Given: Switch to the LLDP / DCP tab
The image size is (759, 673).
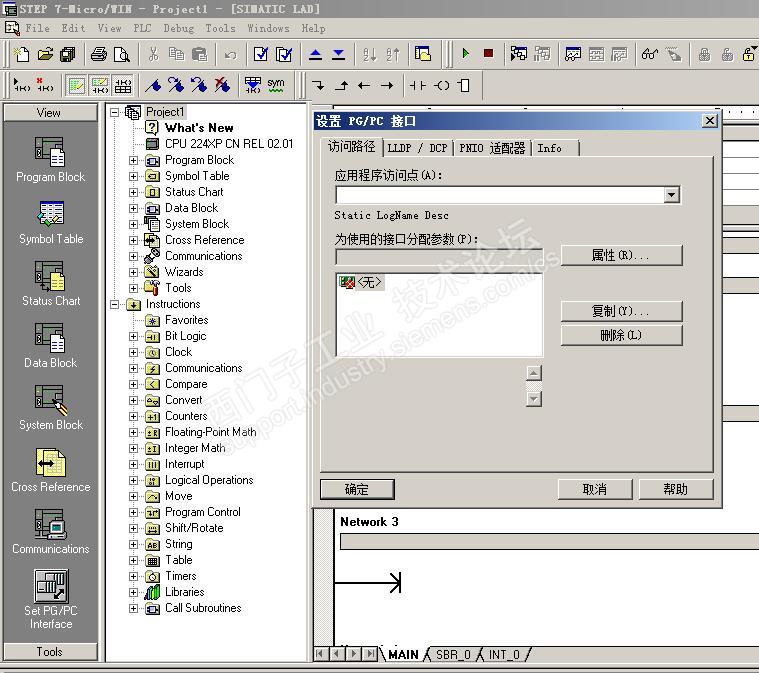Looking at the screenshot, I should point(417,148).
